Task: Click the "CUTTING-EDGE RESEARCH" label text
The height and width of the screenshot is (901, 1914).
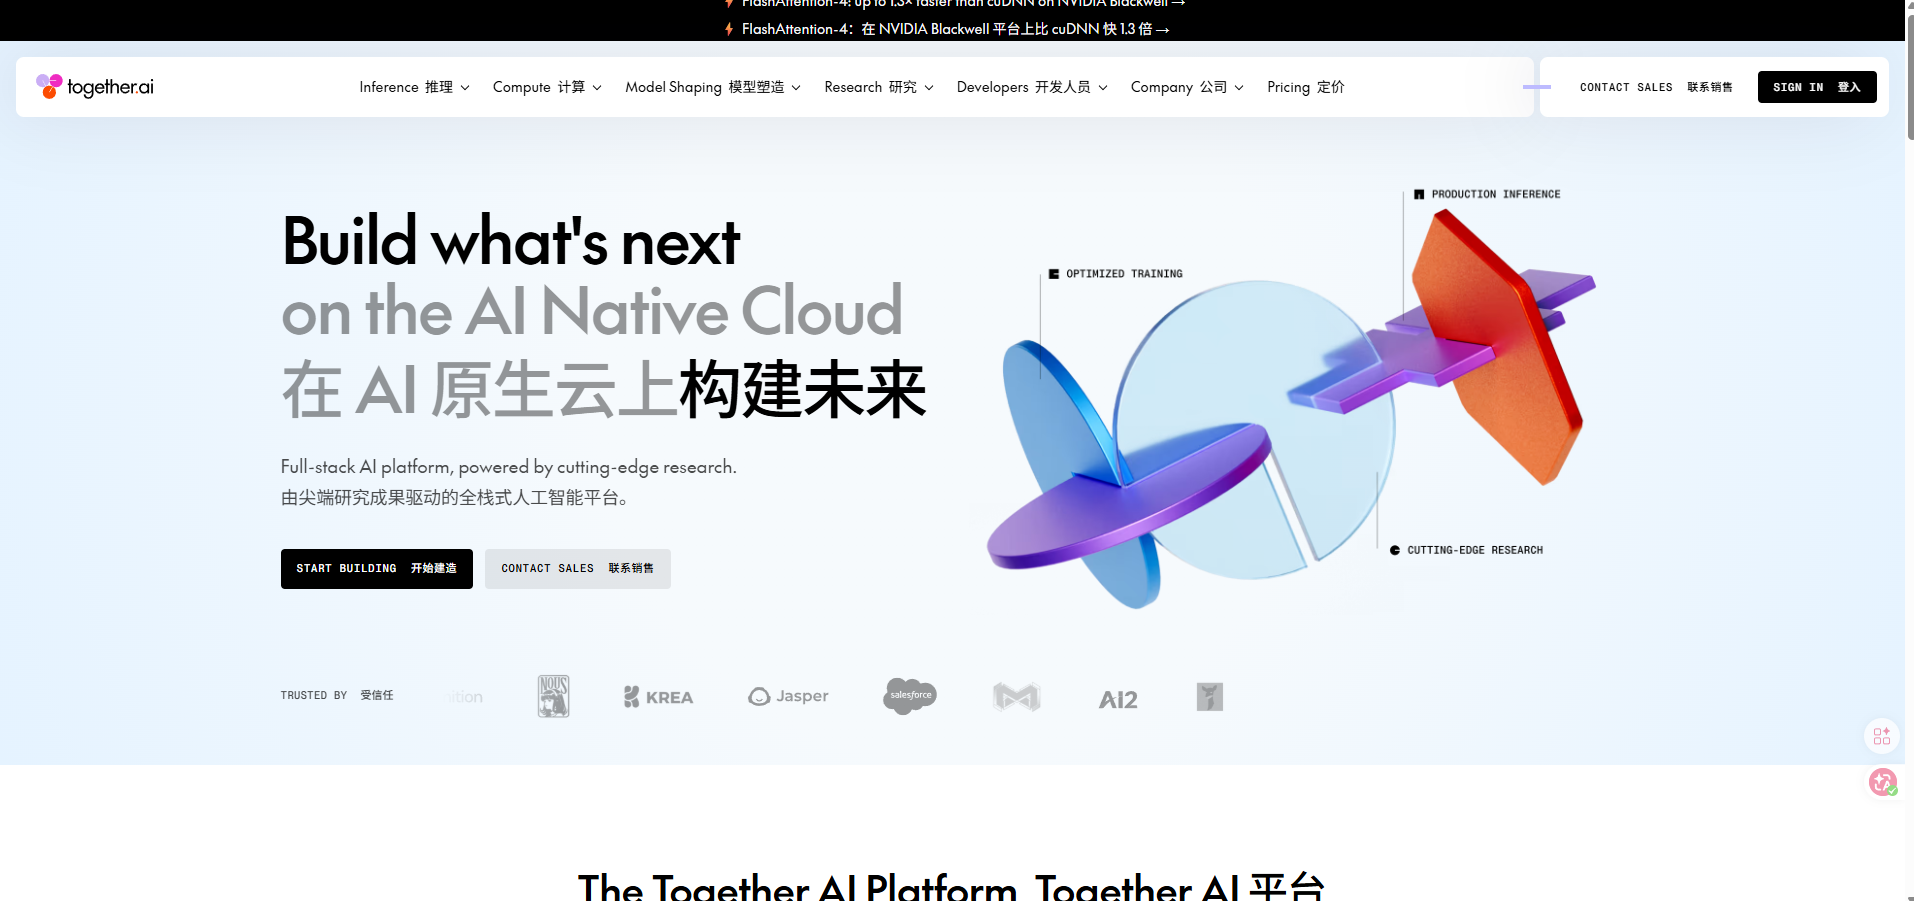Action: pyautogui.click(x=1475, y=550)
